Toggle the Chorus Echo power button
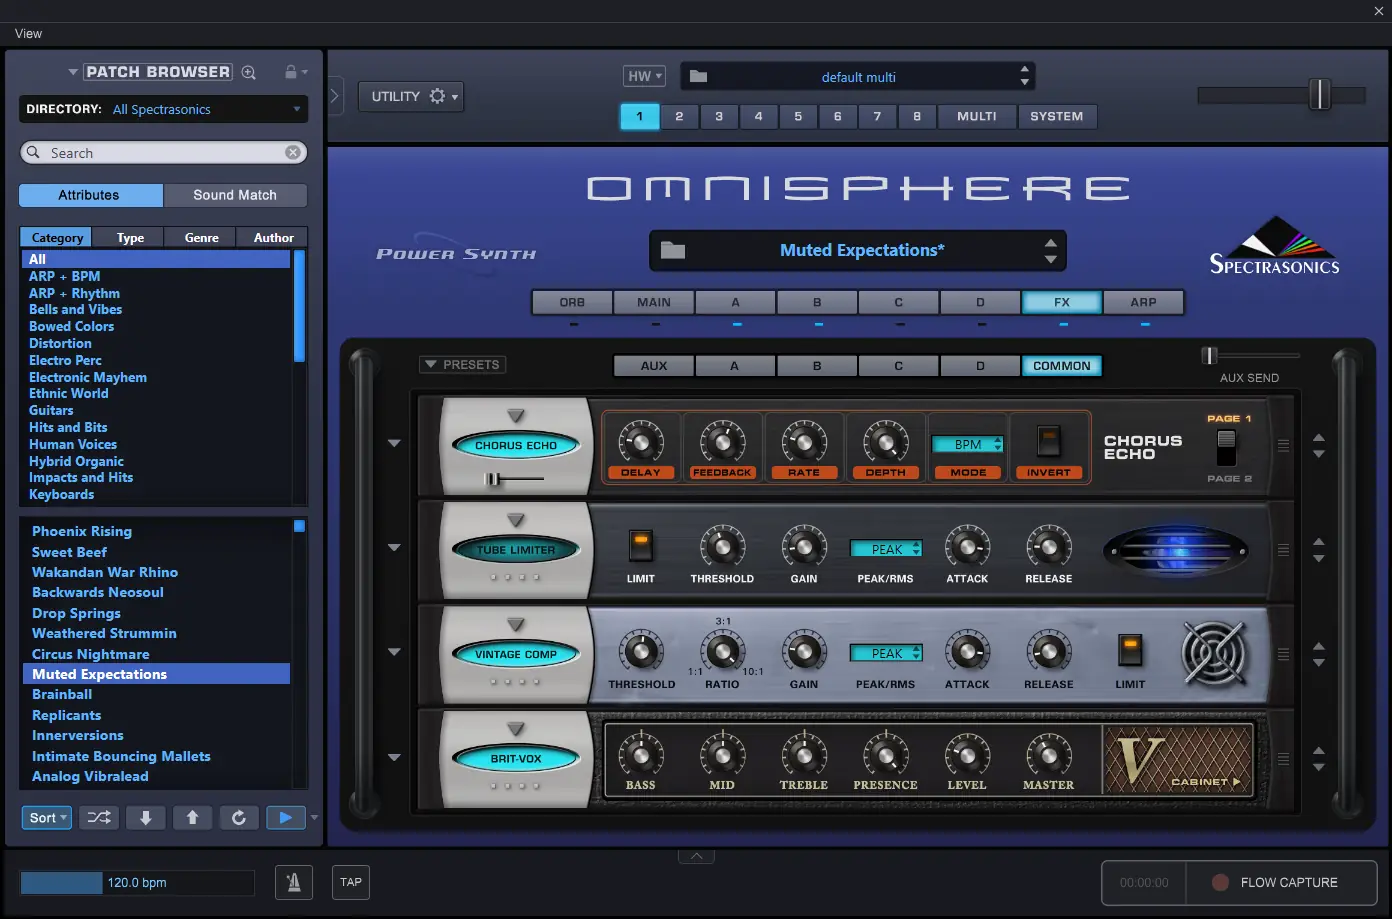1392x919 pixels. click(516, 445)
